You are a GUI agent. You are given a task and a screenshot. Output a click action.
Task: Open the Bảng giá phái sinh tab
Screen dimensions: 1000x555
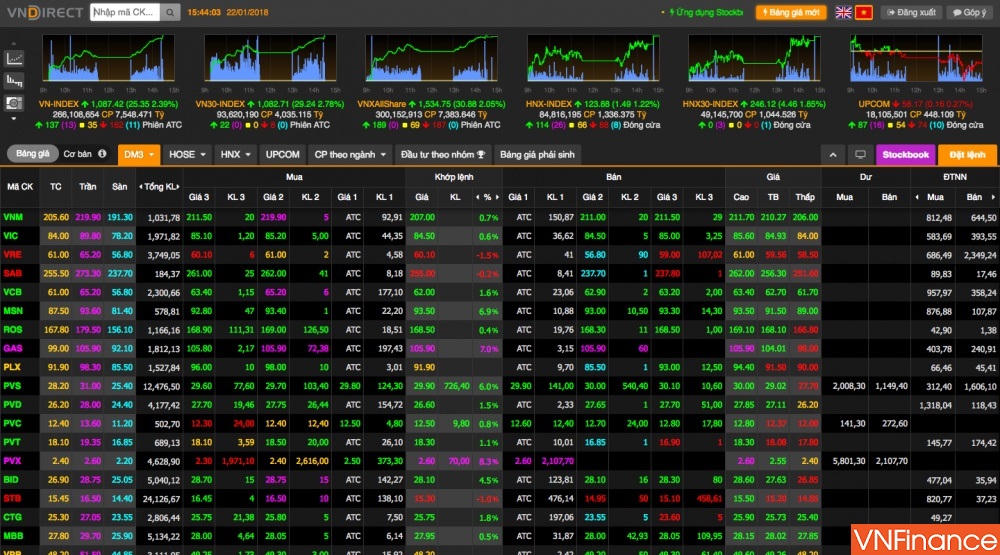pyautogui.click(x=538, y=155)
